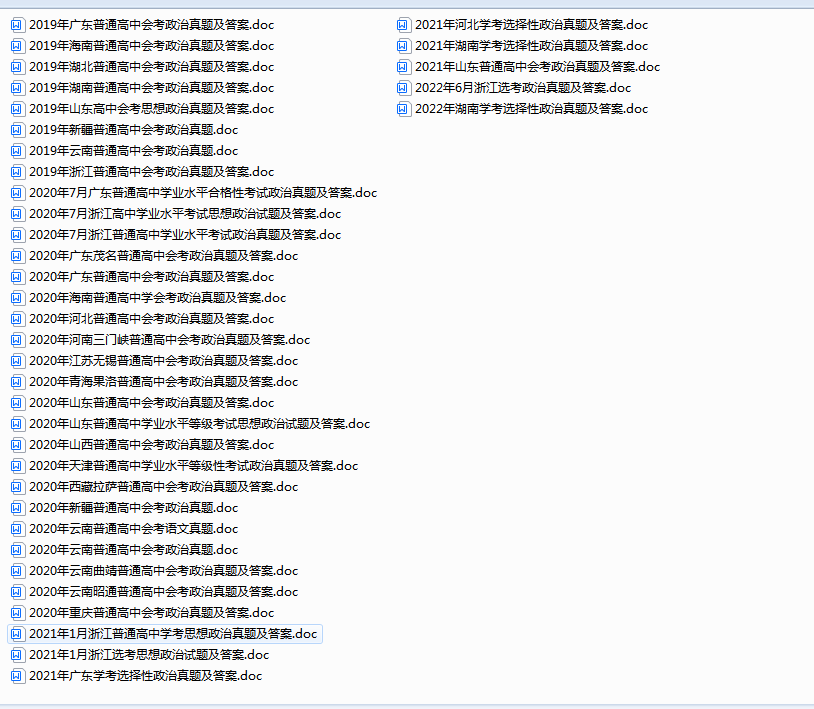Viewport: 814px width, 709px height.
Task: Select the 2019年山东高中会考思想政治 file name
Action: (x=151, y=108)
